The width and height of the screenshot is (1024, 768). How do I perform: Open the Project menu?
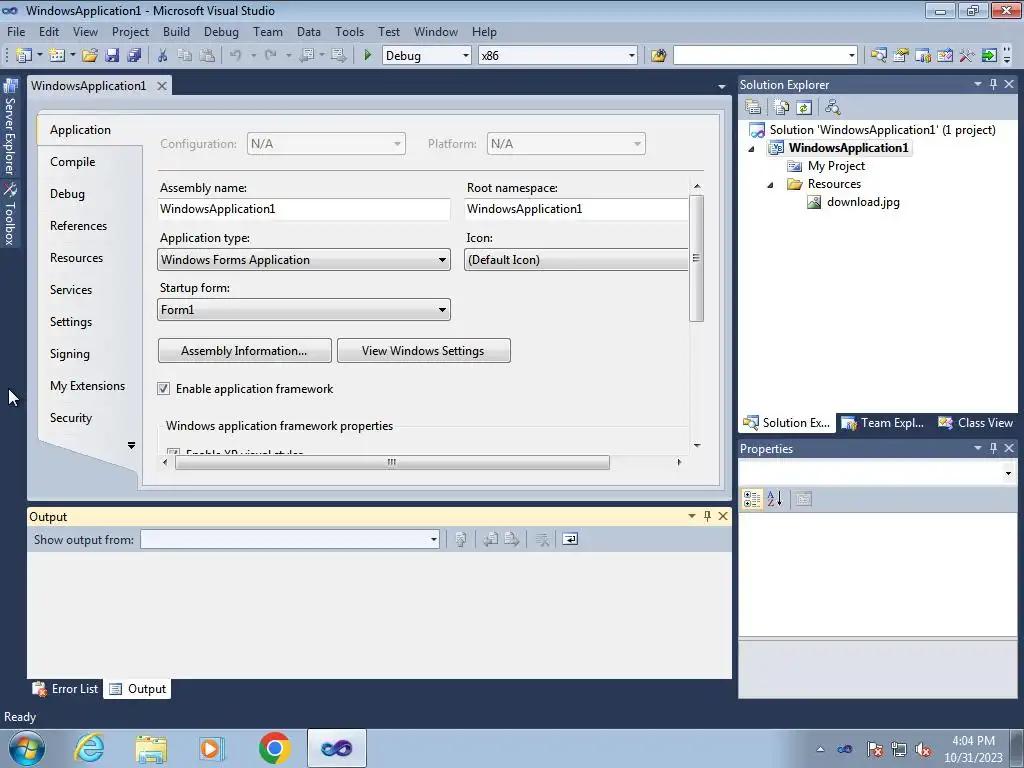tap(130, 31)
